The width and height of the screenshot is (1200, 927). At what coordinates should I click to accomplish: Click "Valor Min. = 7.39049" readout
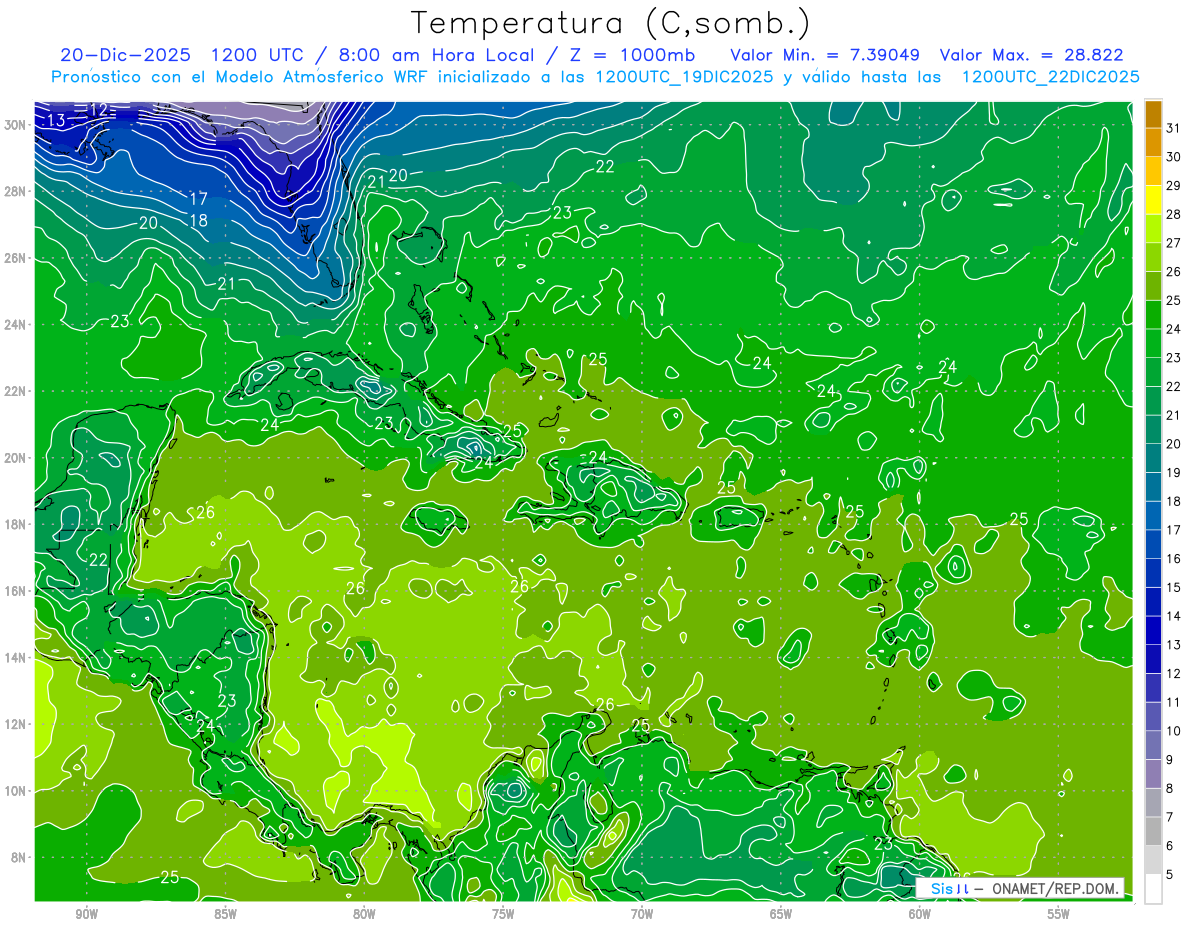[825, 55]
